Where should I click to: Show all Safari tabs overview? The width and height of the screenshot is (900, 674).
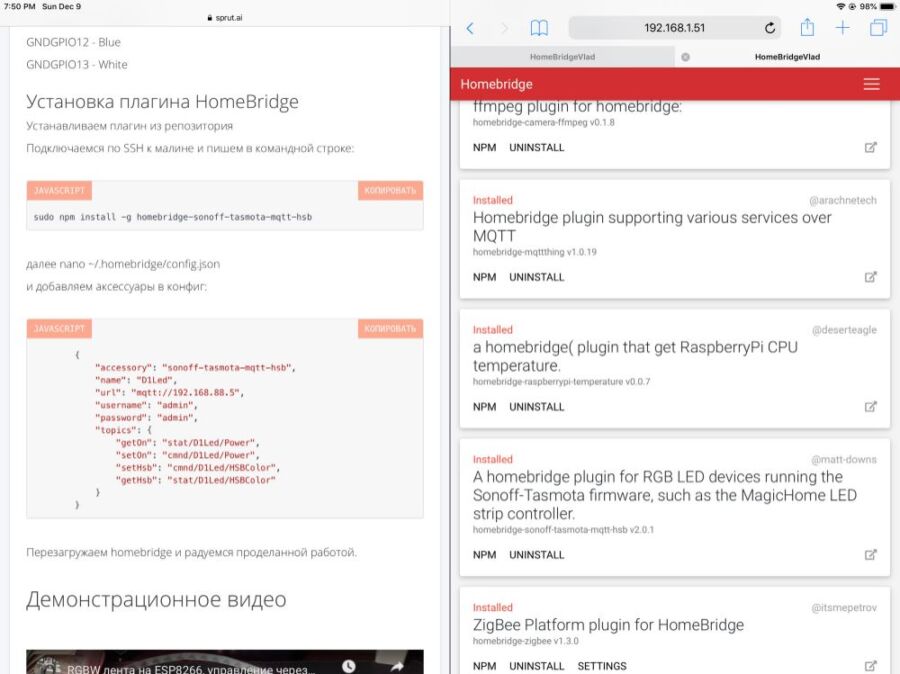[x=878, y=28]
